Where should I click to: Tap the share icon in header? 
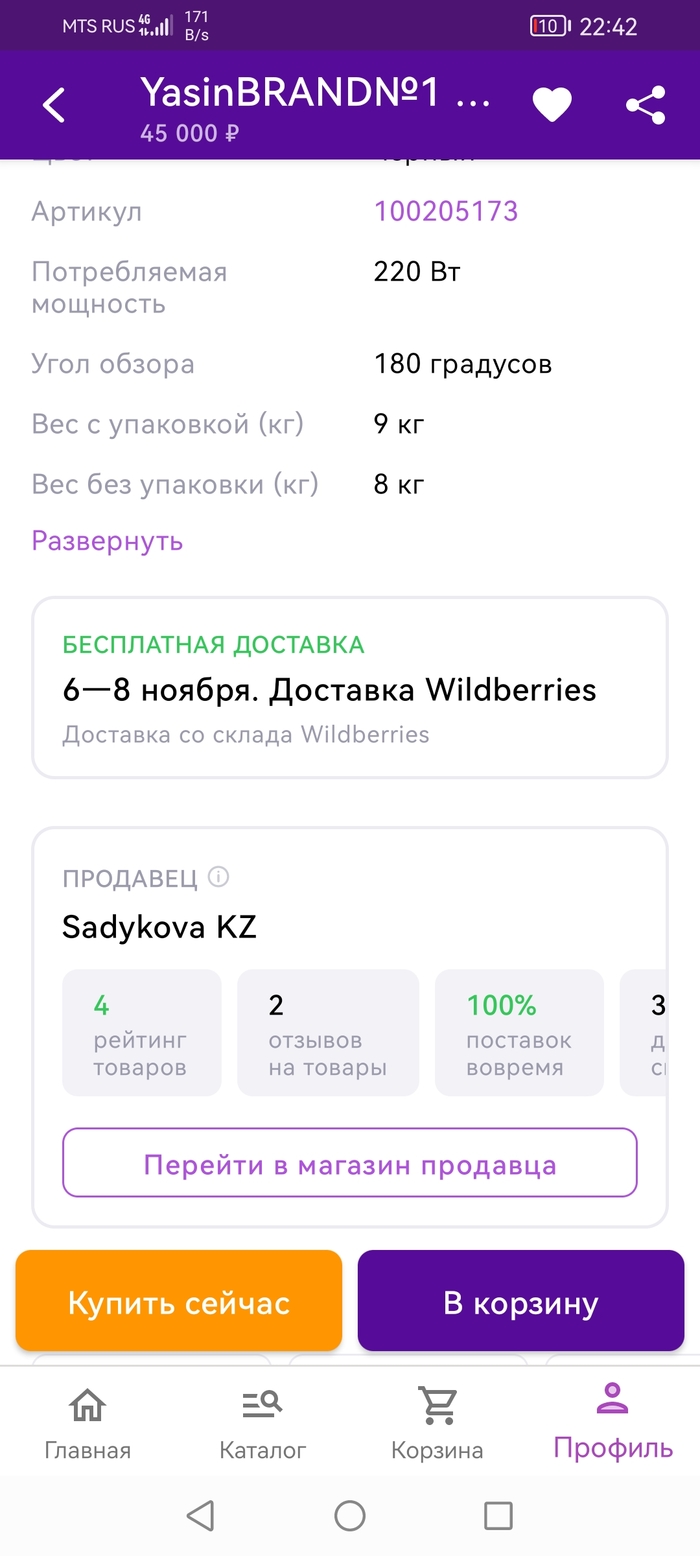[x=645, y=105]
